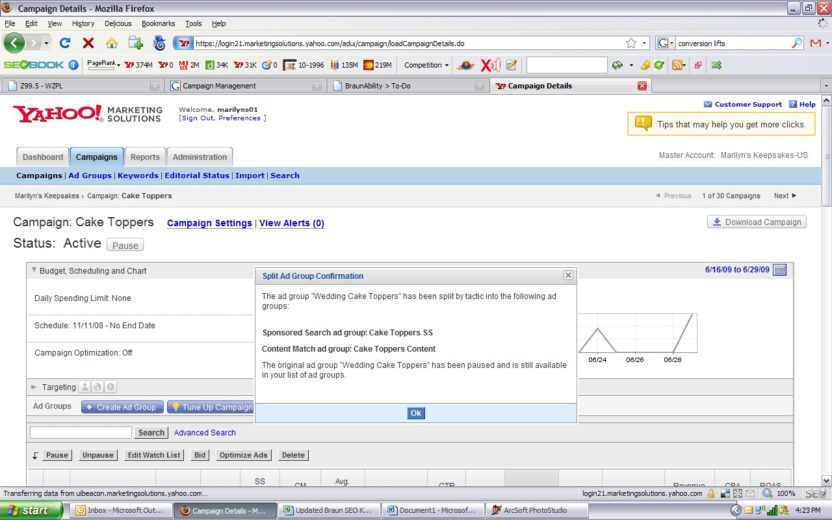The width and height of the screenshot is (832, 520).
Task: Go to the Firefox Home page icon
Action: [x=111, y=43]
